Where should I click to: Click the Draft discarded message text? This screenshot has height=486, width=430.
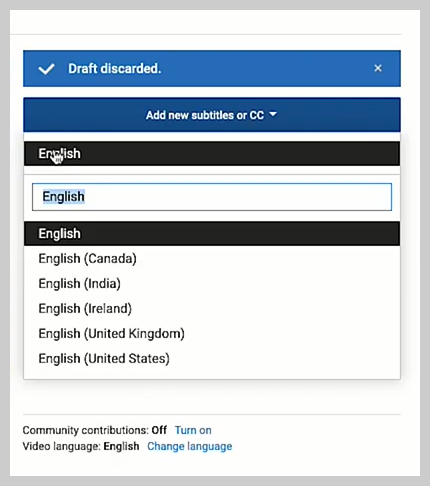(x=115, y=69)
